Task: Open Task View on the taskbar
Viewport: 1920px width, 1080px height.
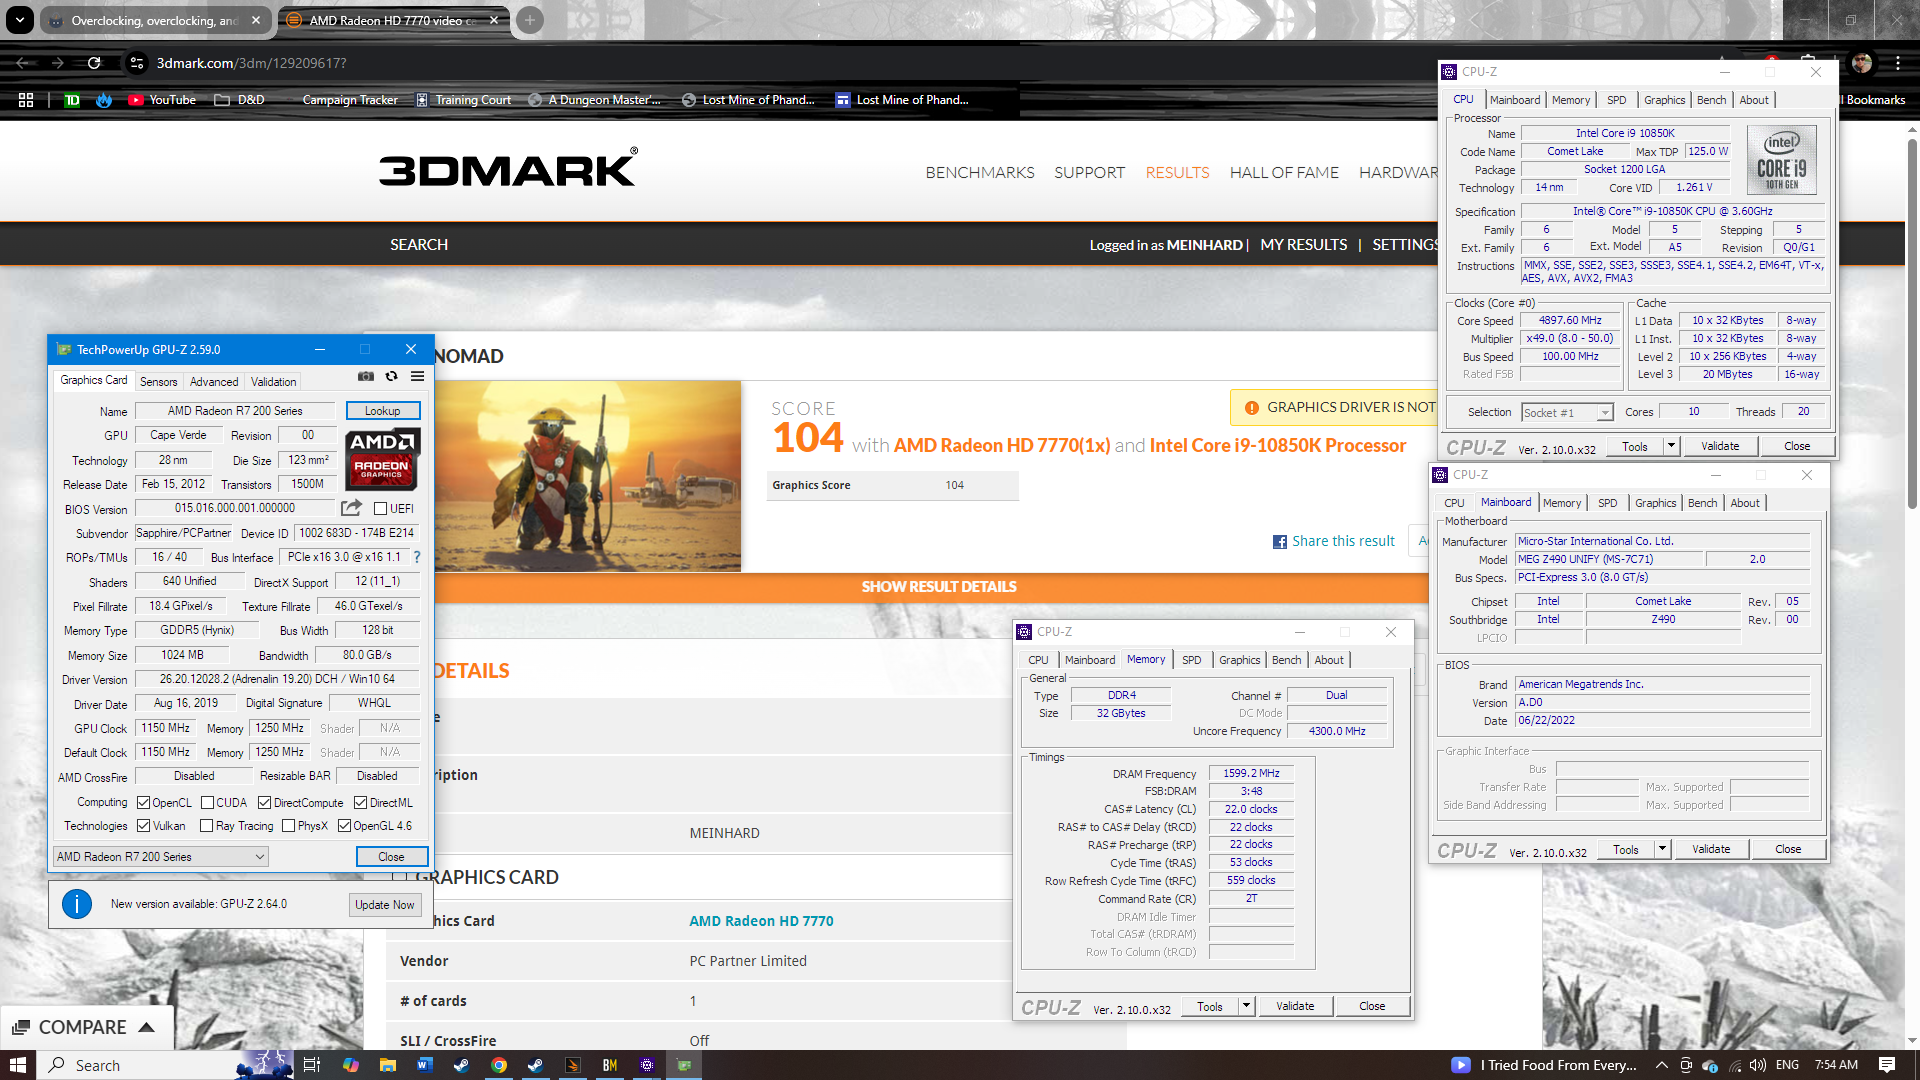Action: point(311,1065)
